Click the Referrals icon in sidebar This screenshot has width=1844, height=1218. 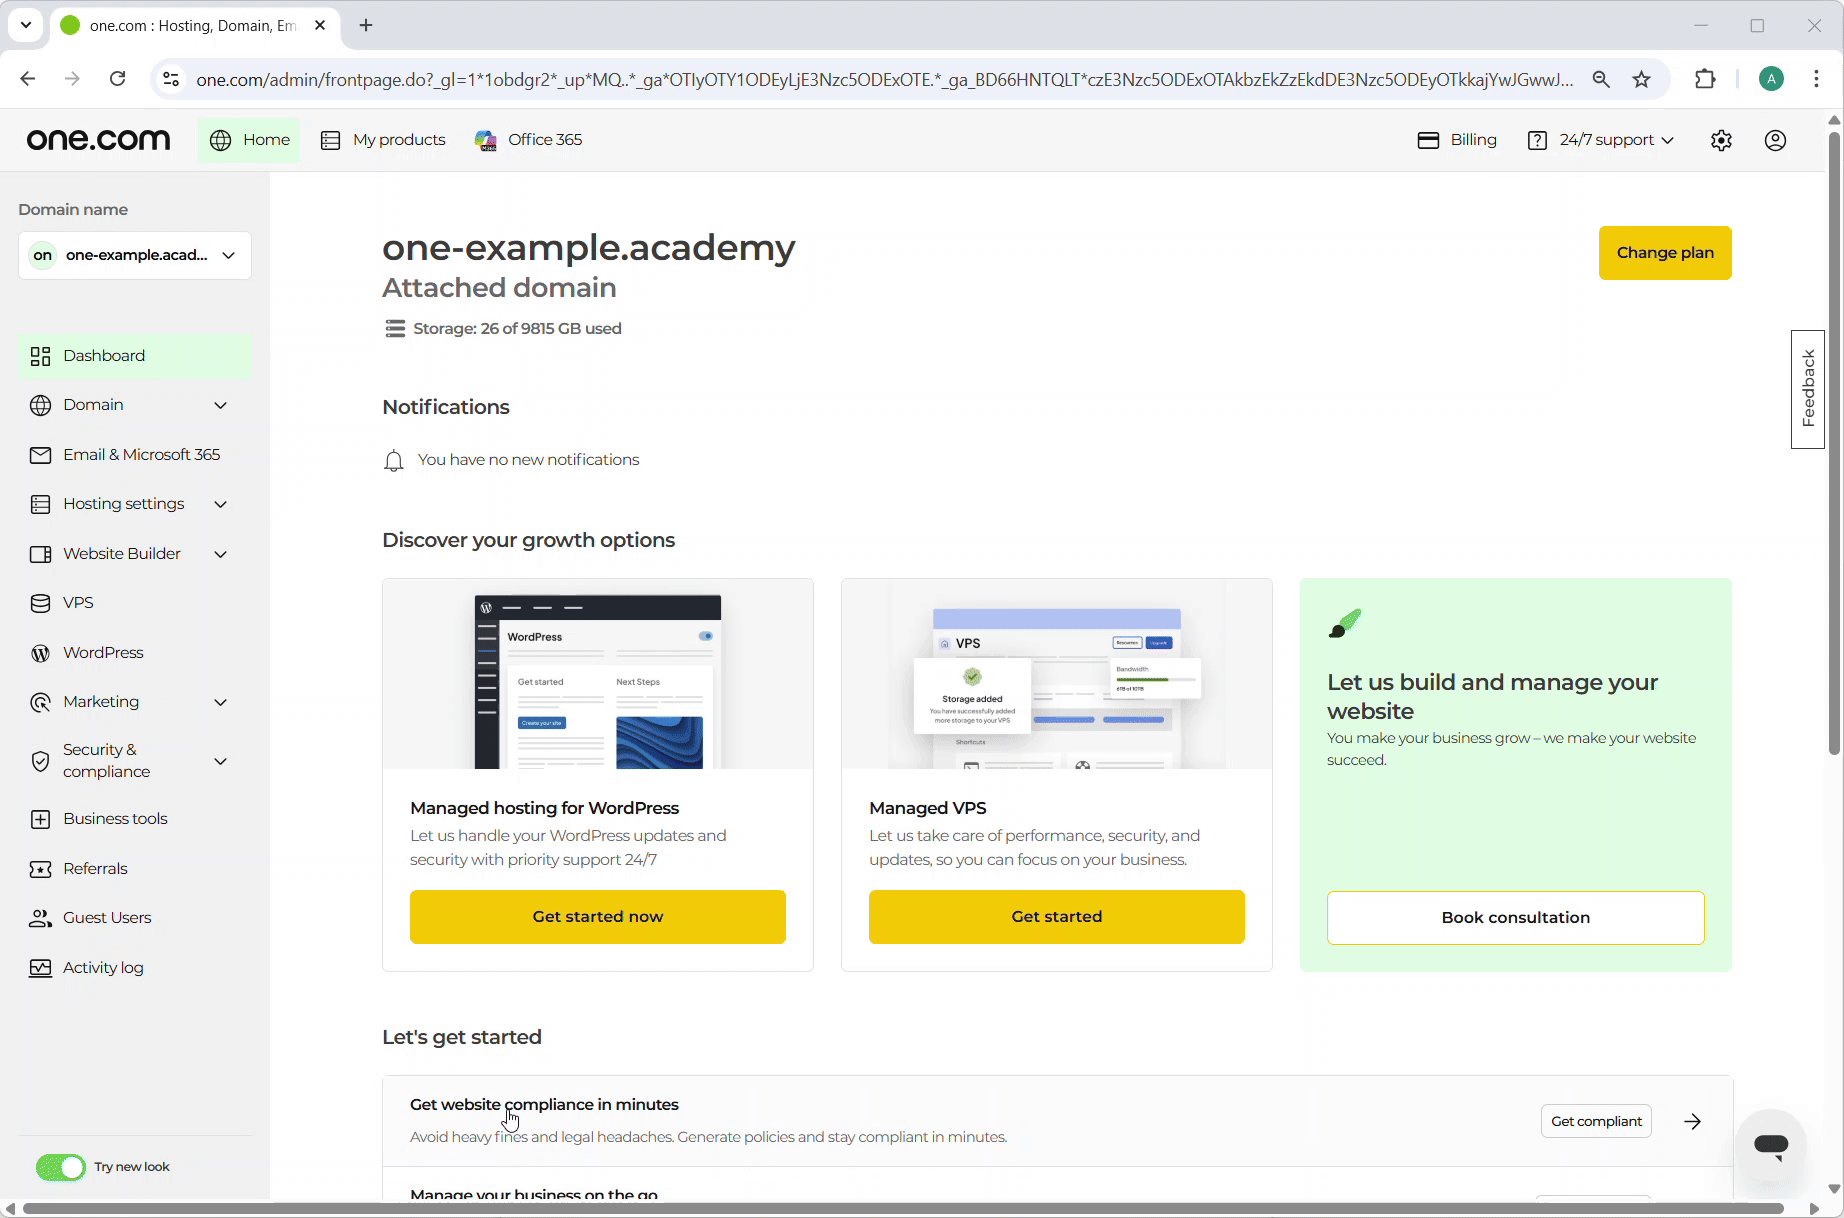pyautogui.click(x=40, y=869)
